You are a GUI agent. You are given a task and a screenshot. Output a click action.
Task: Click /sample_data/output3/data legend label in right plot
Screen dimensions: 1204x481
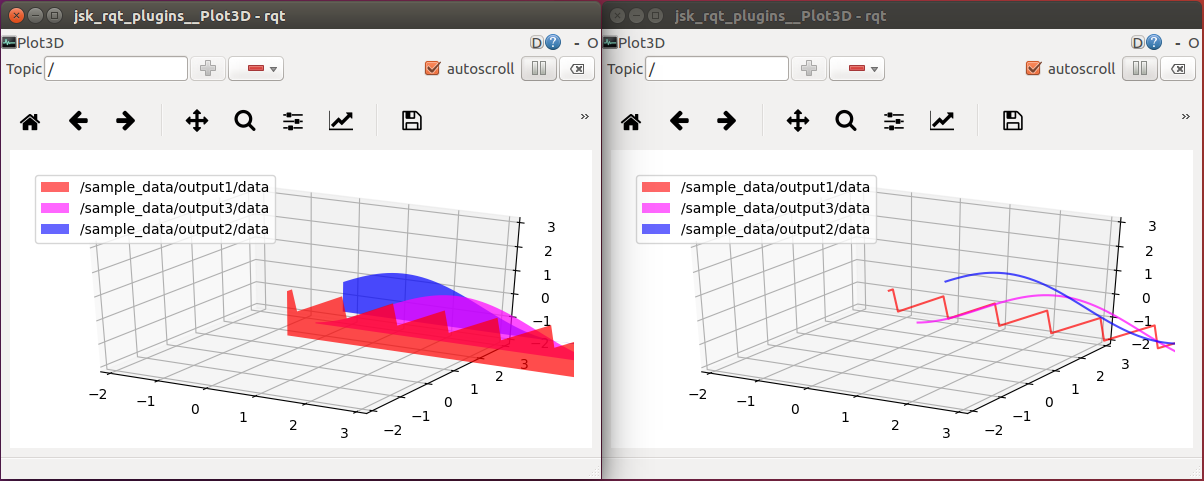[x=775, y=208]
